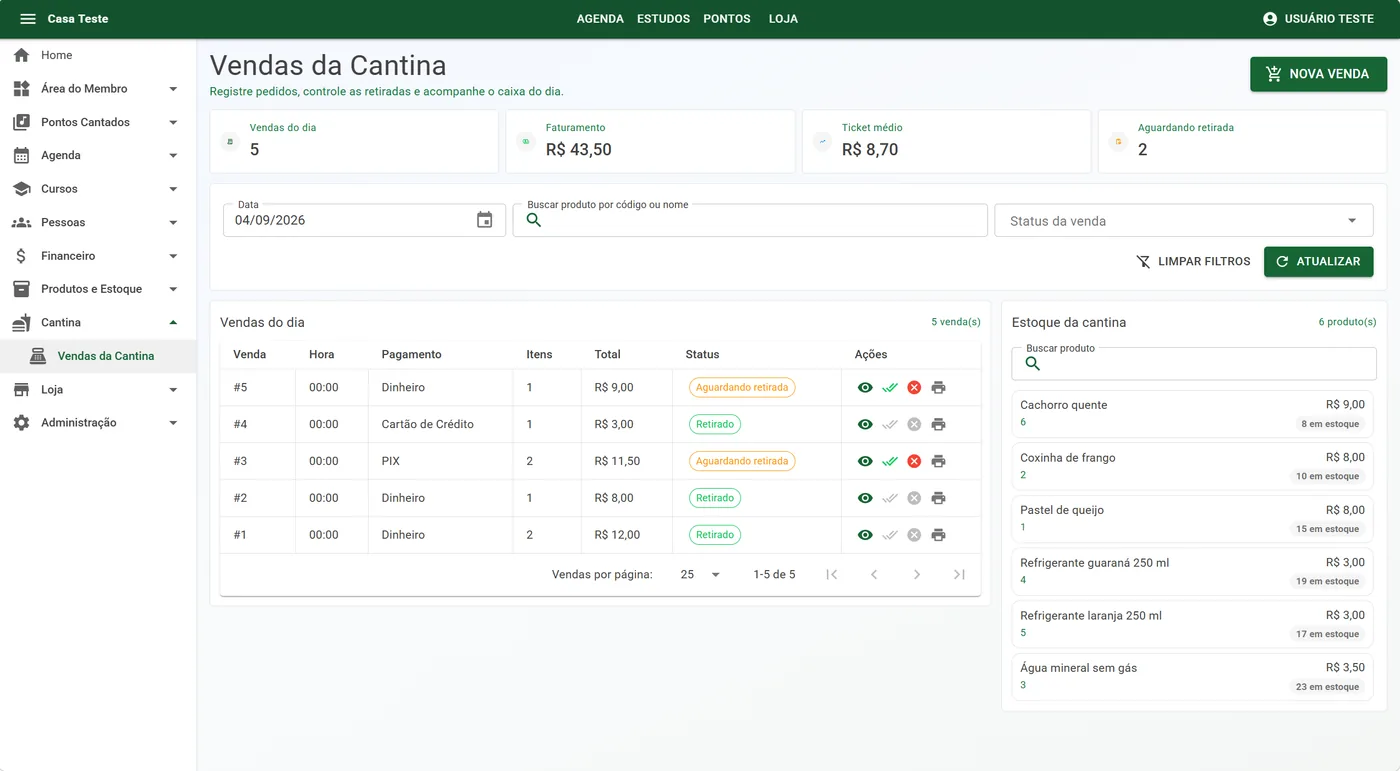1400x771 pixels.
Task: View details of sale #2
Action: click(x=865, y=498)
